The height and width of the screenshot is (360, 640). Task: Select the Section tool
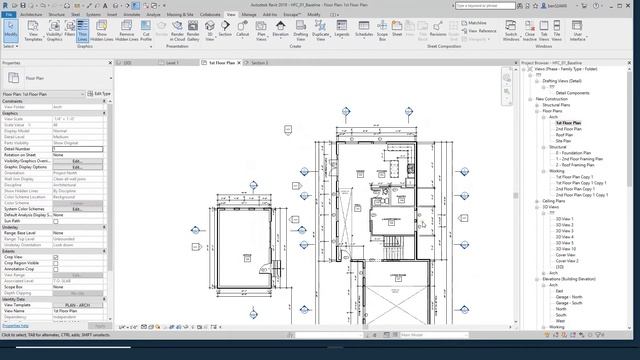click(x=225, y=29)
